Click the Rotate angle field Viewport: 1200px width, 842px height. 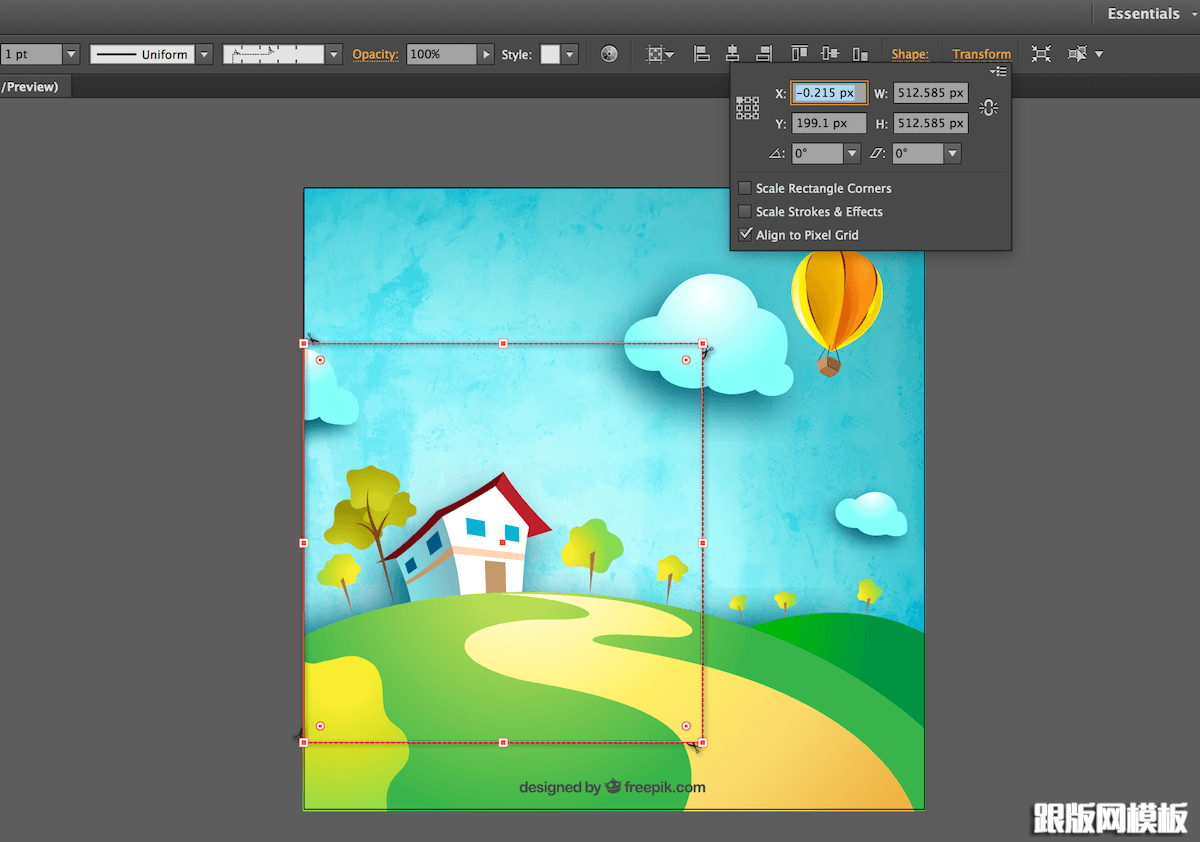point(817,154)
